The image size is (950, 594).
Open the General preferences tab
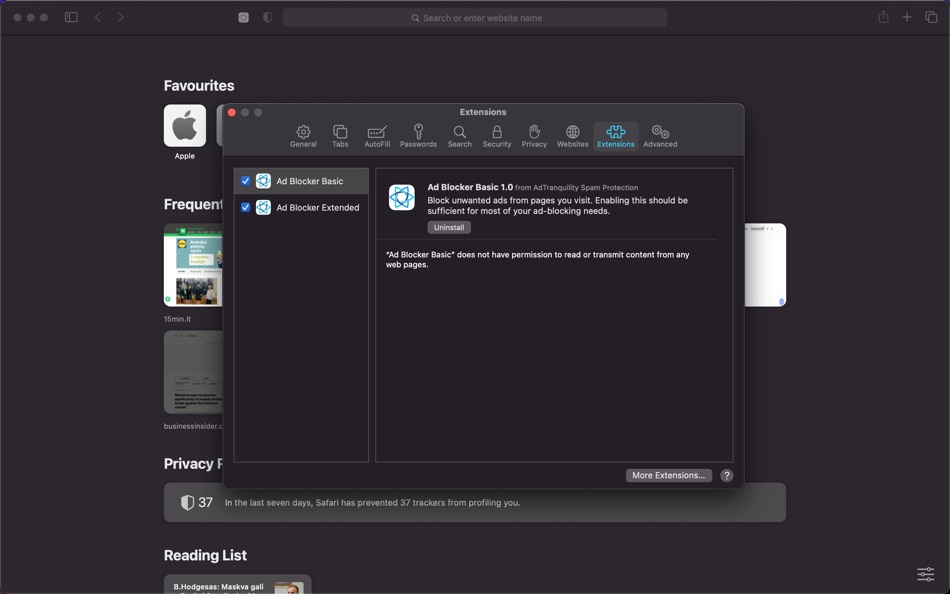pos(303,136)
